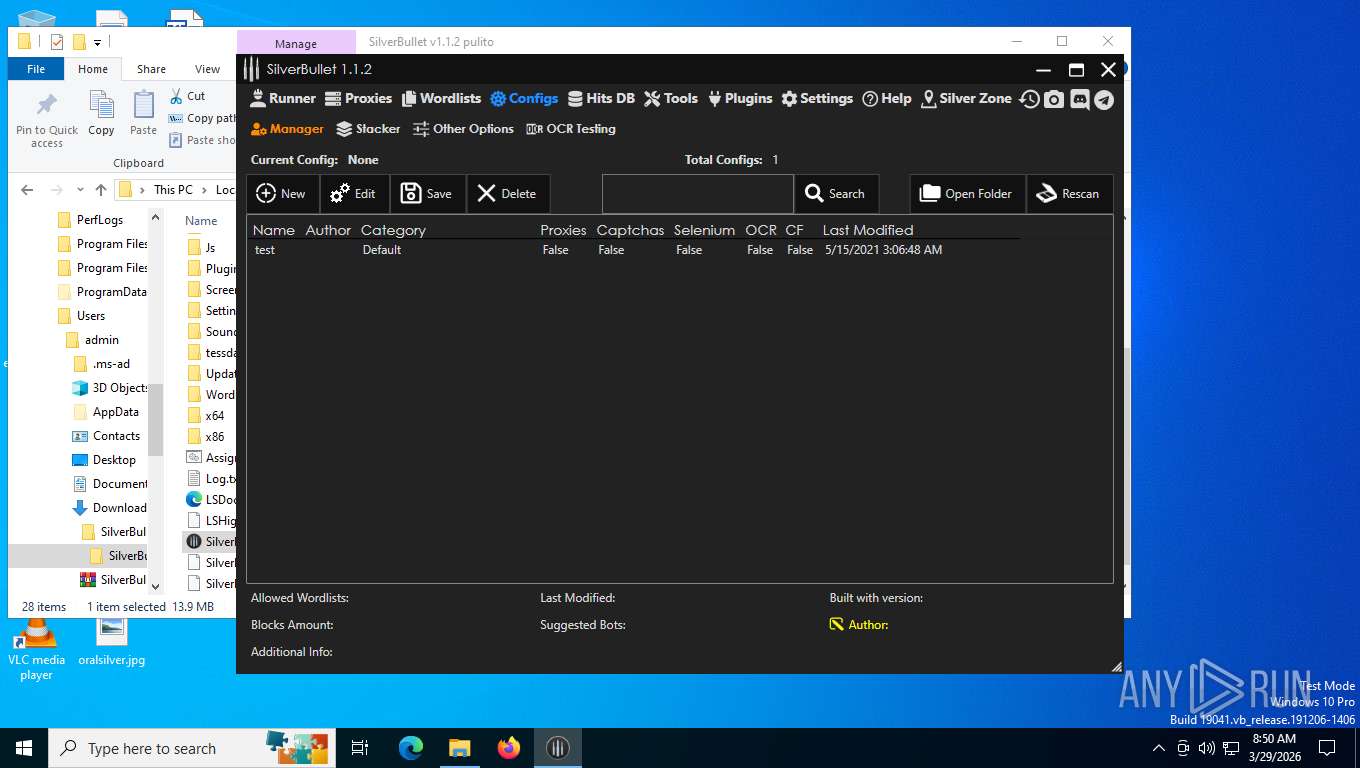1360x768 pixels.
Task: Sort configs by Last Modified column
Action: click(x=868, y=230)
